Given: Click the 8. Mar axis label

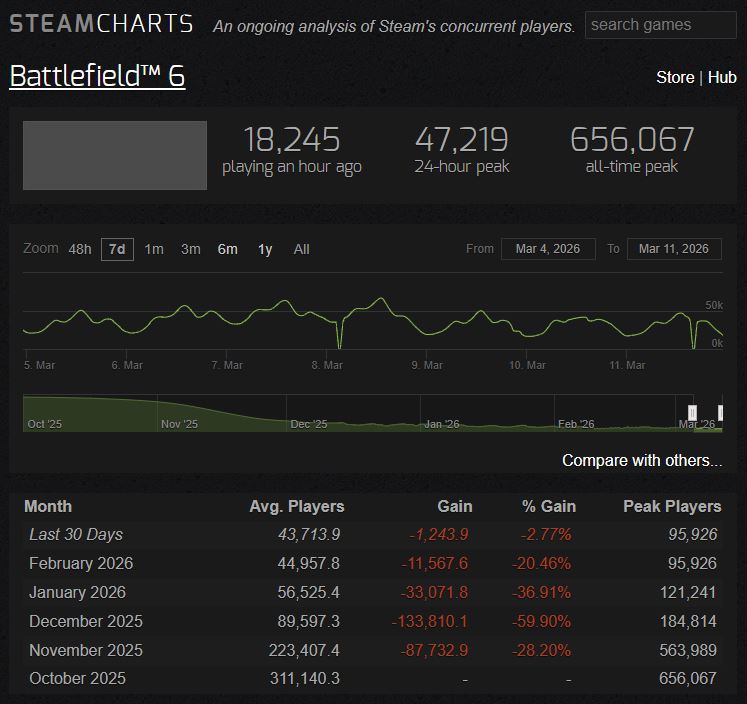Looking at the screenshot, I should (x=327, y=365).
